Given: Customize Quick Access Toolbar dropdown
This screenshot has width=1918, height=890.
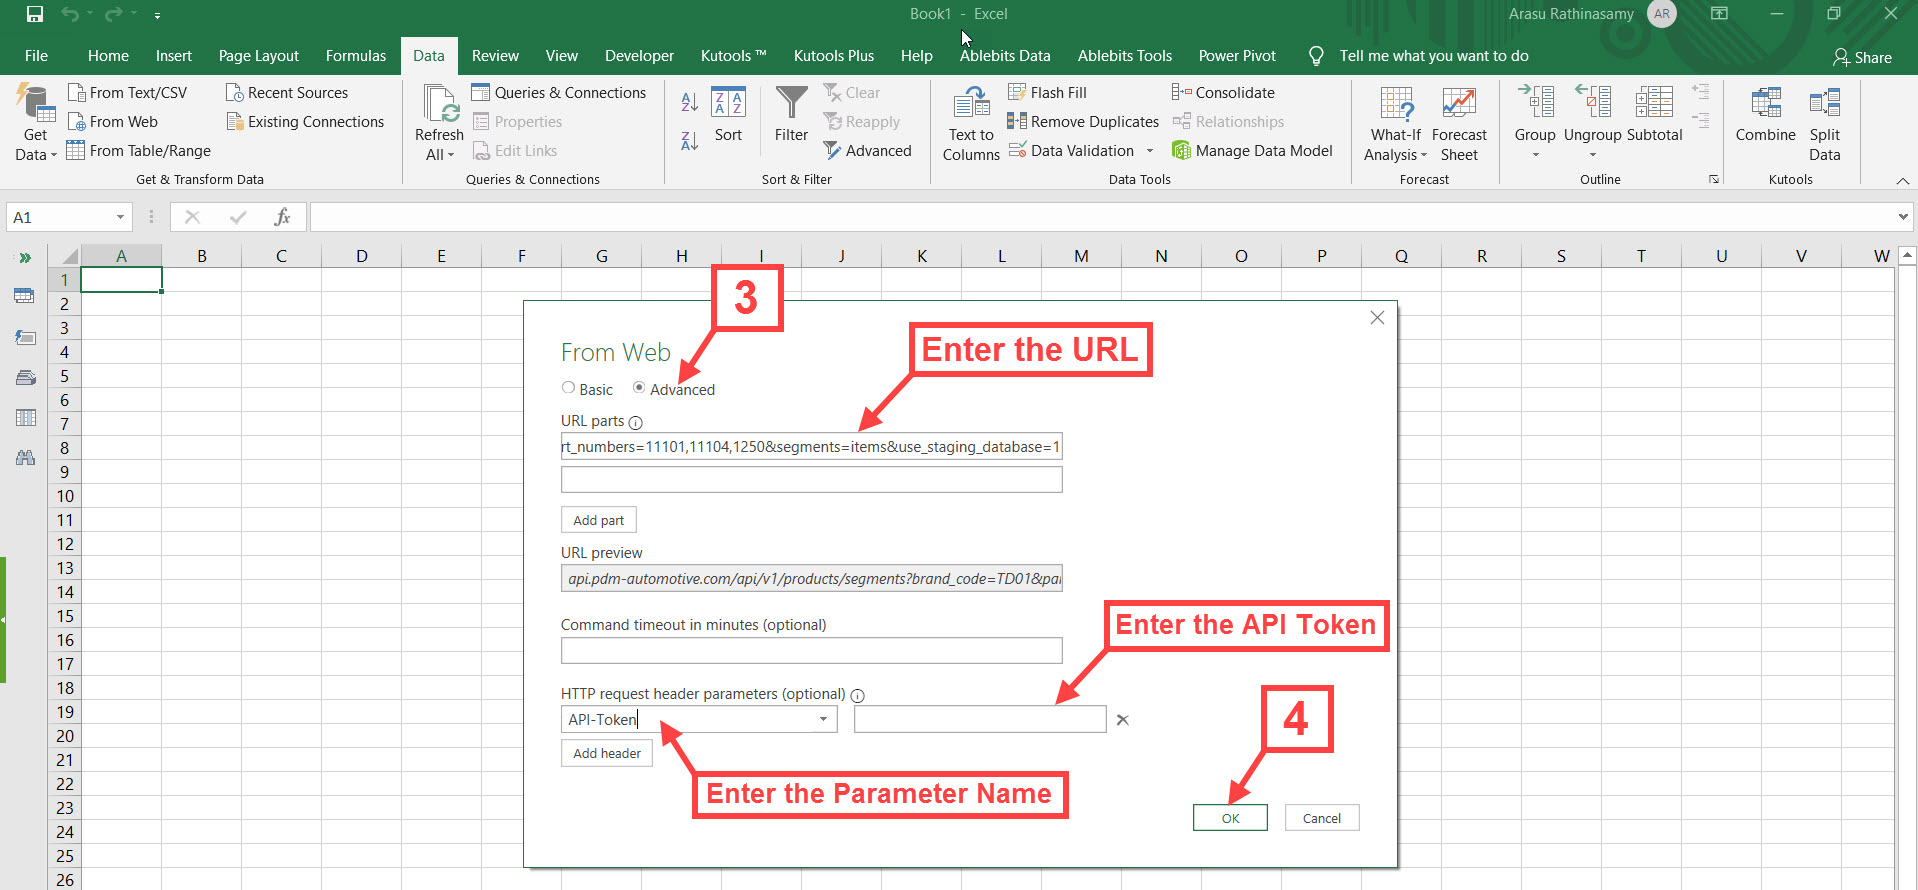Looking at the screenshot, I should point(157,15).
